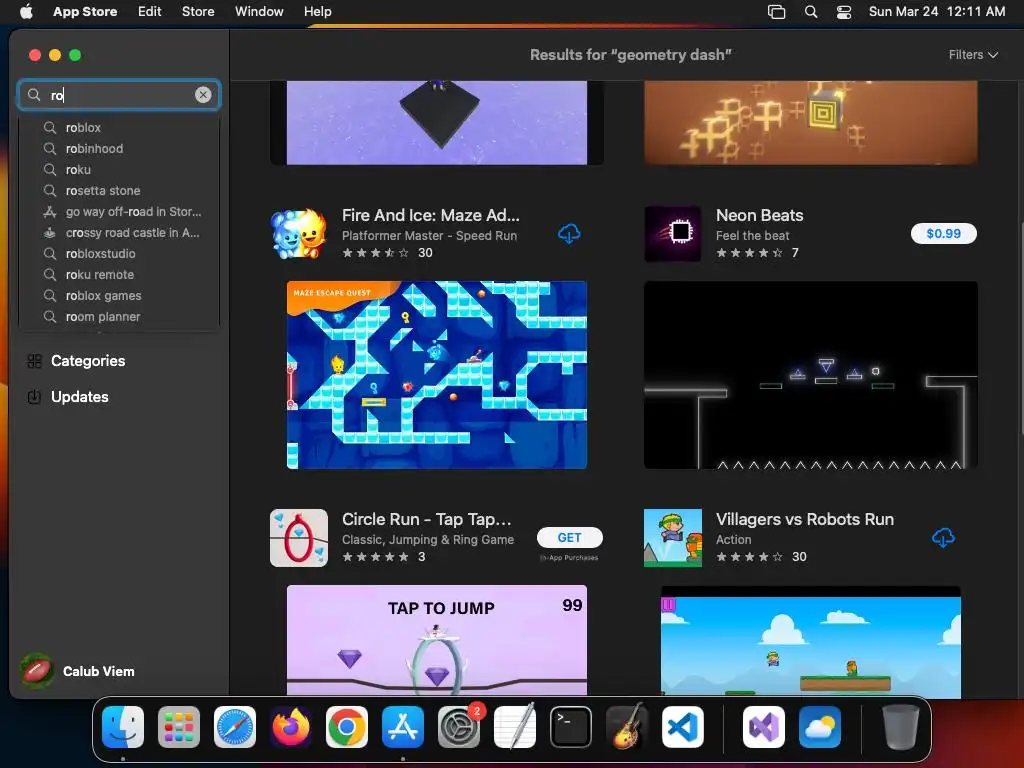This screenshot has height=768, width=1024.
Task: Open the Edit menu
Action: coord(150,11)
